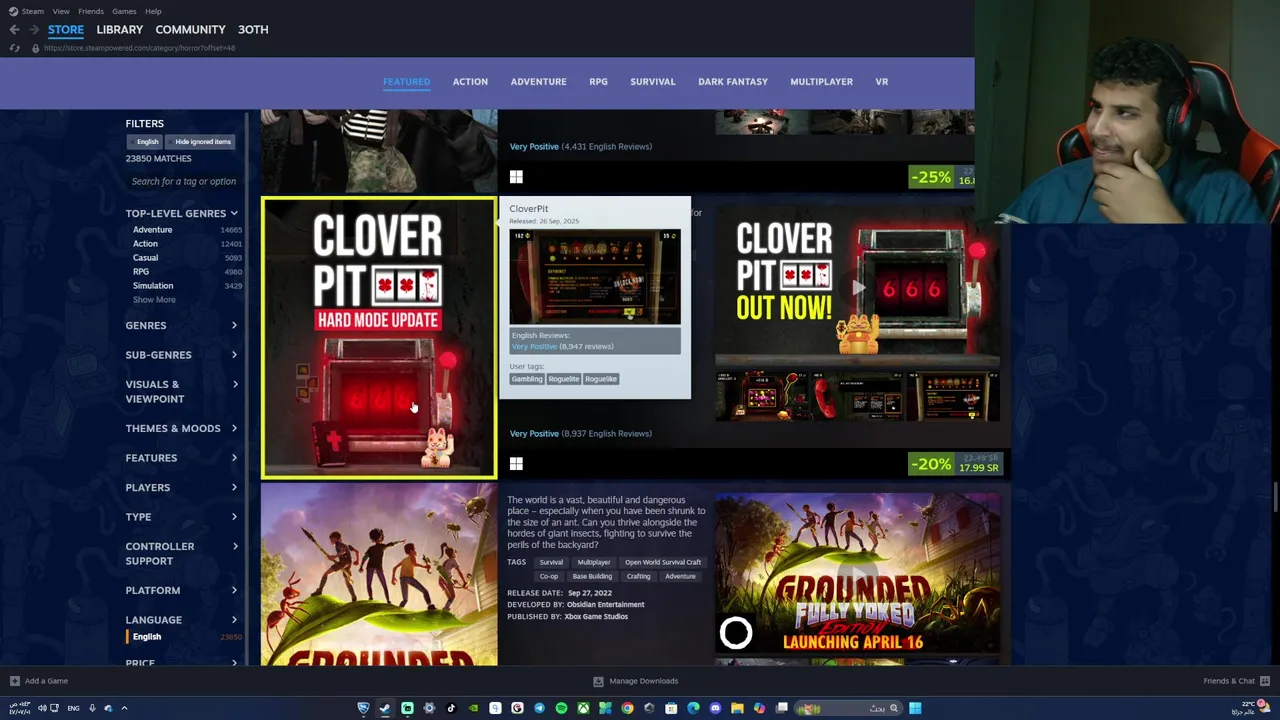Open Discord from the taskbar
Viewport: 1280px width, 720px height.
click(x=715, y=708)
